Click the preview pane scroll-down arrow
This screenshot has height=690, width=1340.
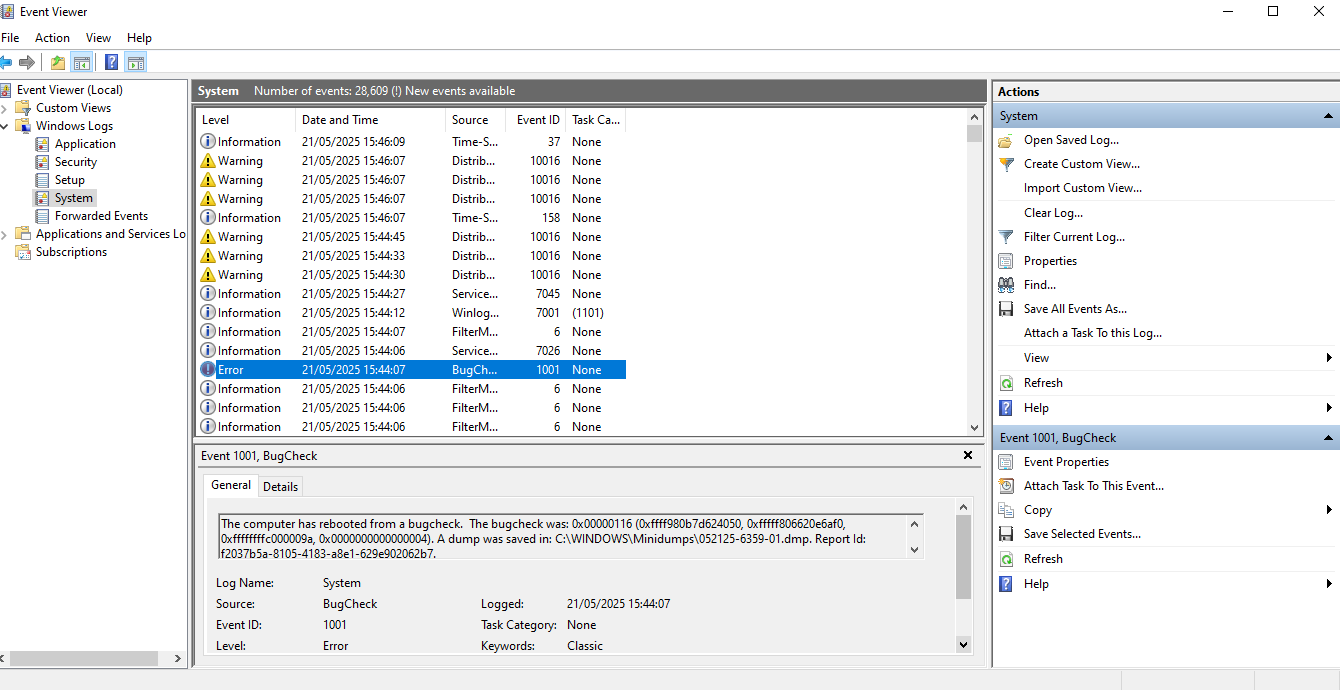[963, 645]
